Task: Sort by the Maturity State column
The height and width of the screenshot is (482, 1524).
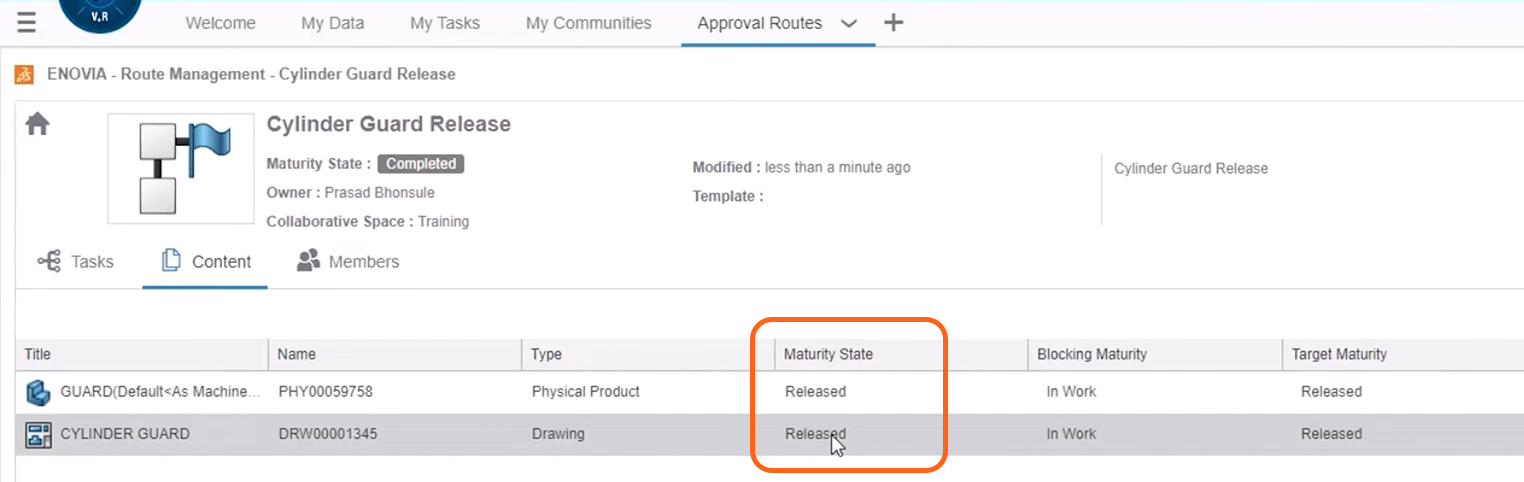Action: pyautogui.click(x=828, y=354)
